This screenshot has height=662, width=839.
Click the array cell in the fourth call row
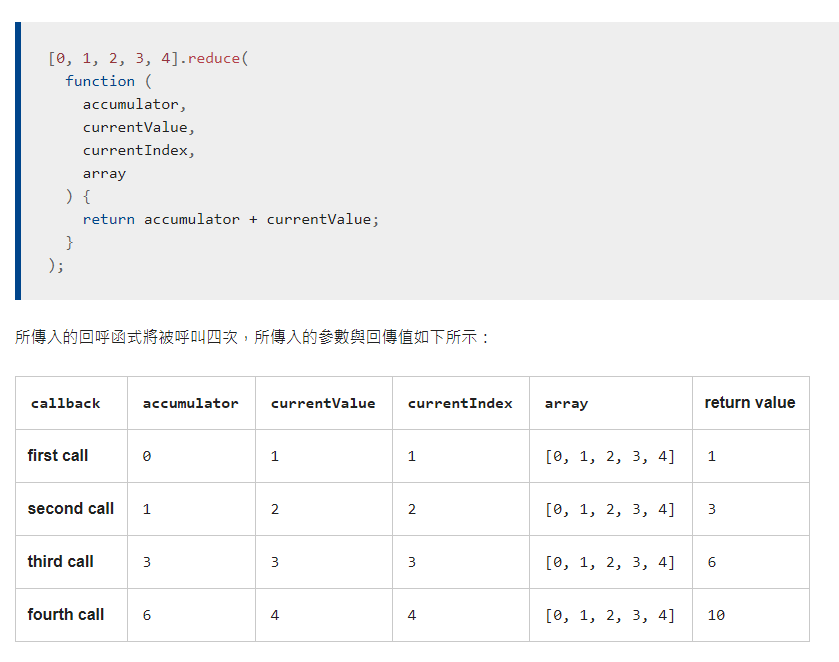[610, 615]
